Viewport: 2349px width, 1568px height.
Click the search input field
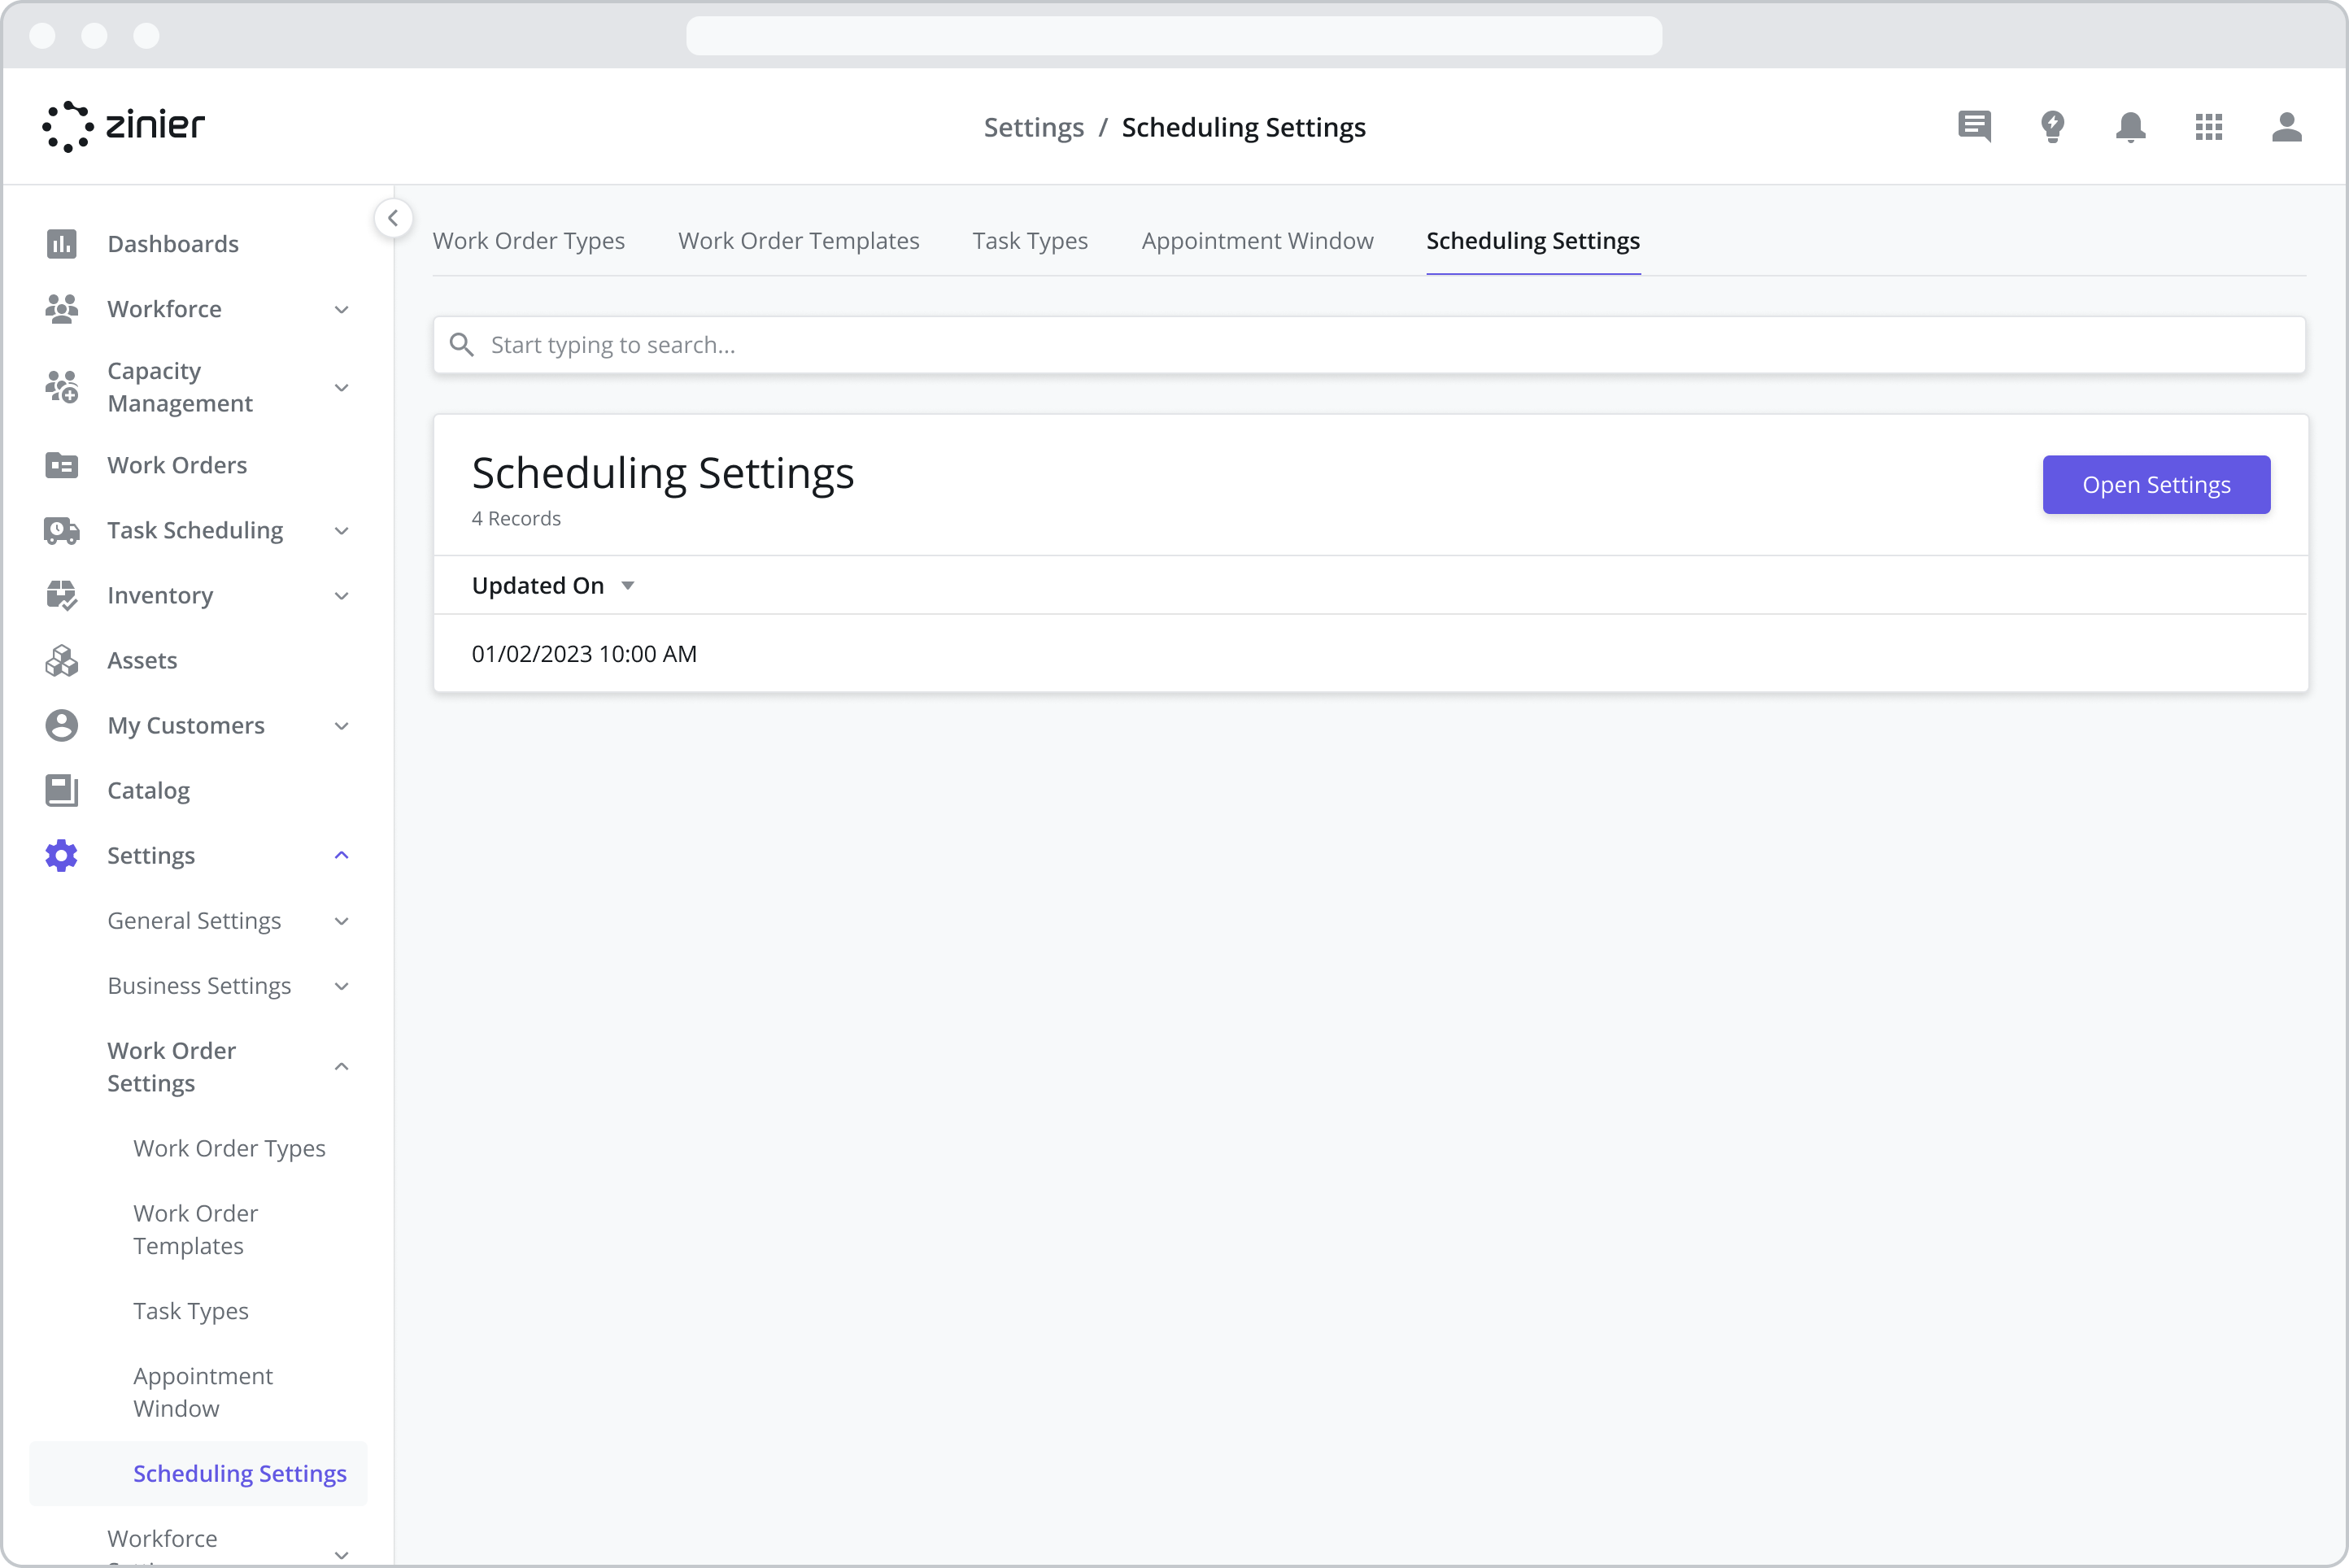[1369, 345]
